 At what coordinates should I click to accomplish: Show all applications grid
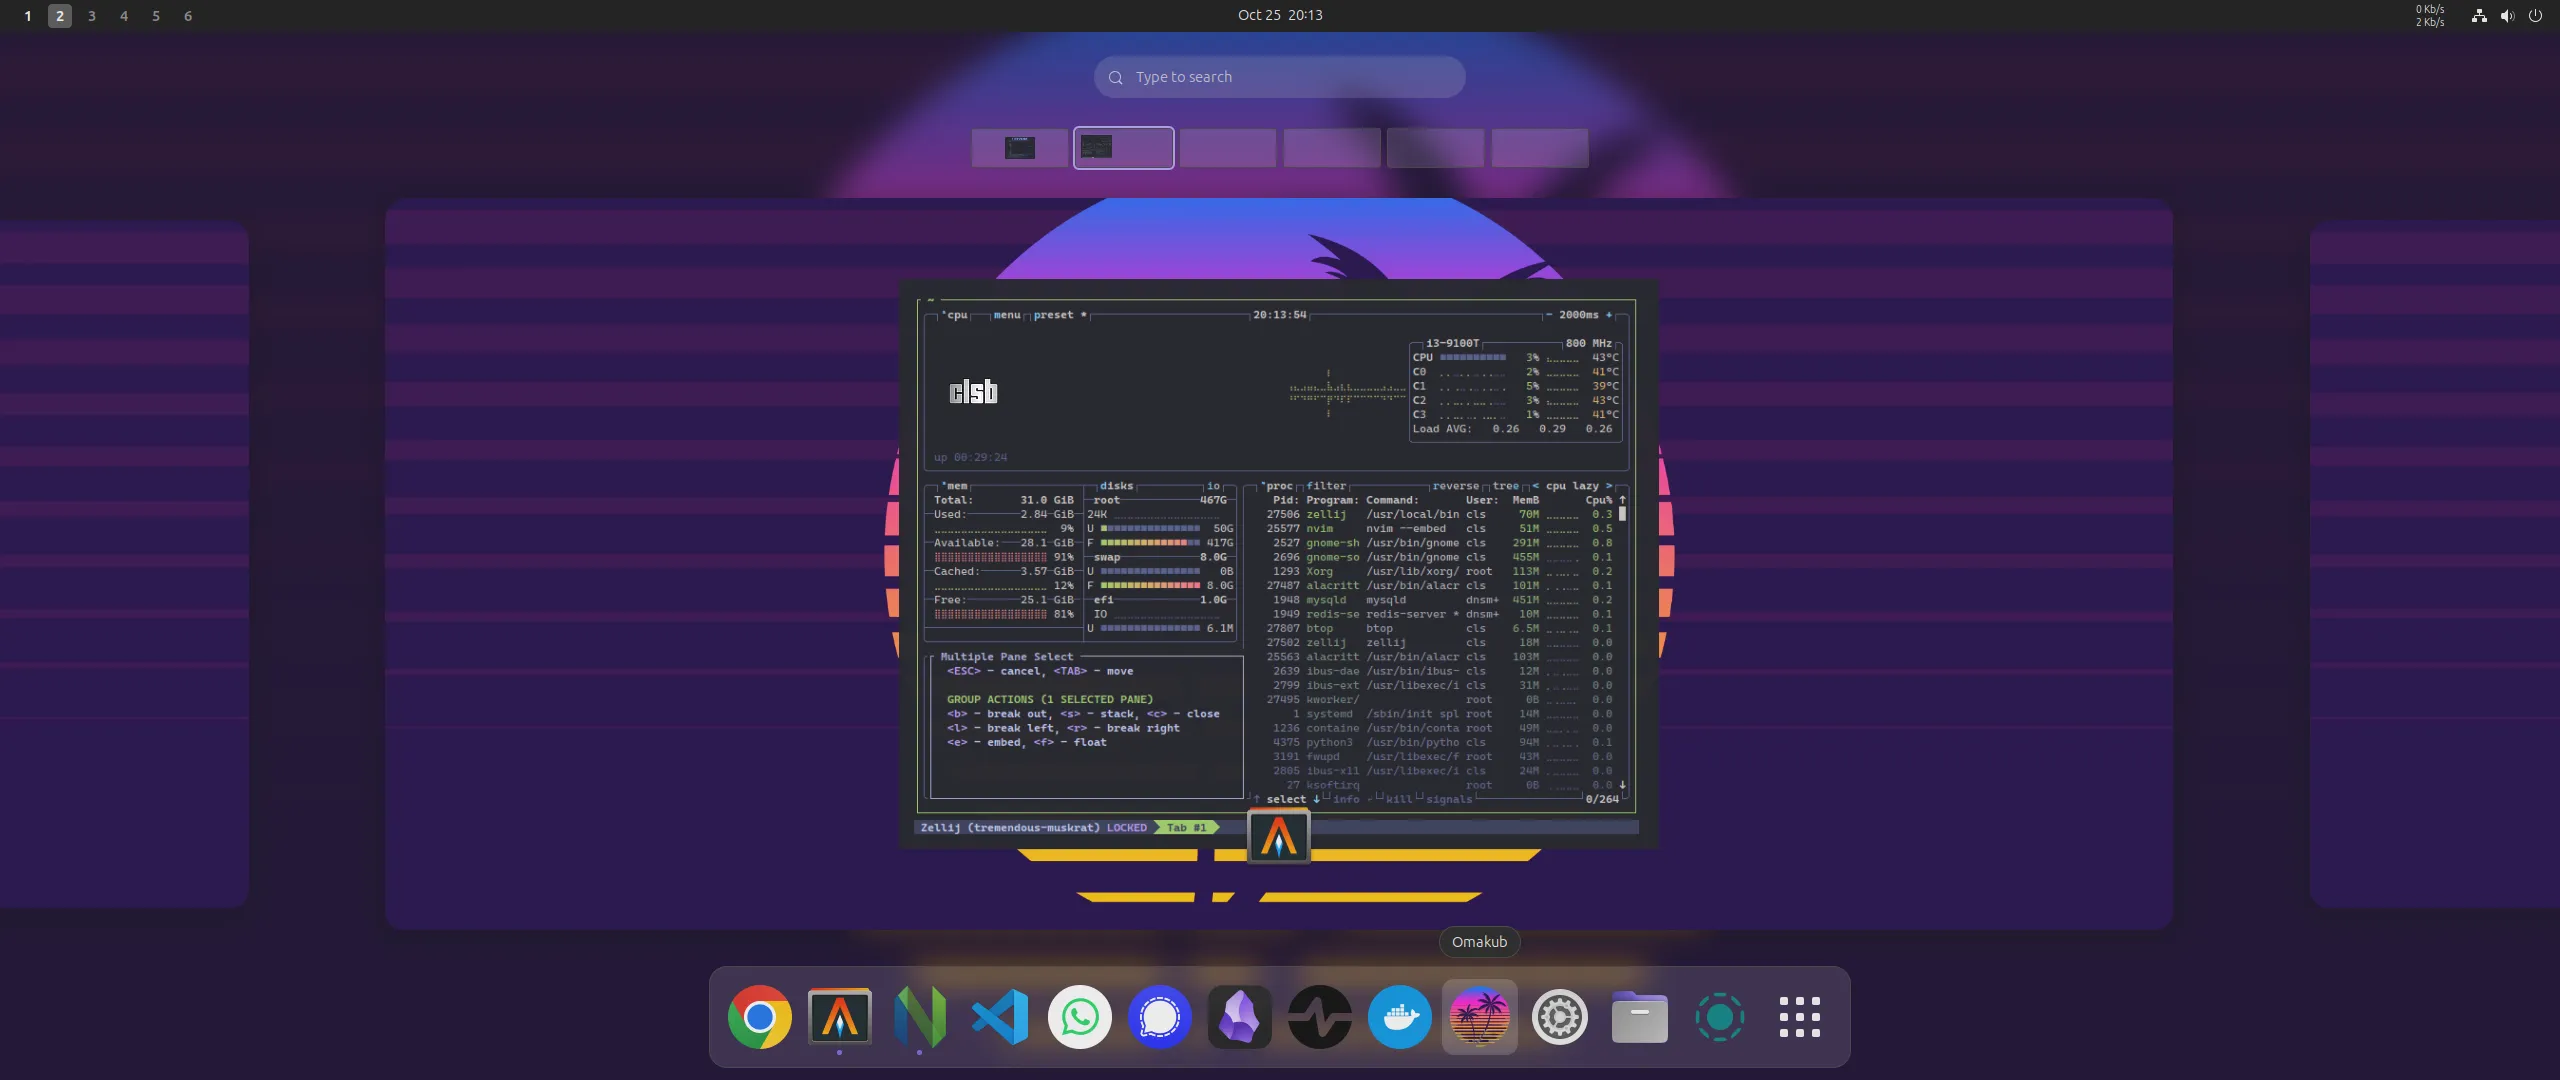(x=1799, y=1017)
